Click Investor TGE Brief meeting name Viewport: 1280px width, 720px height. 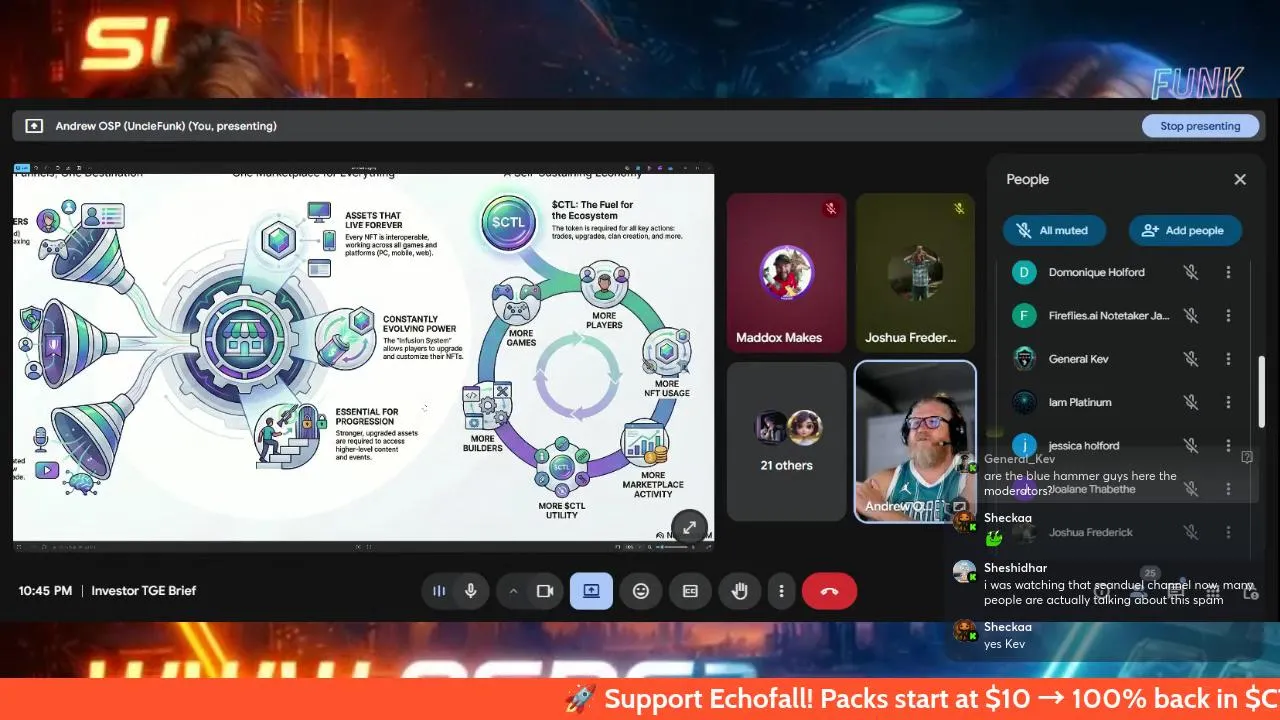coord(143,591)
